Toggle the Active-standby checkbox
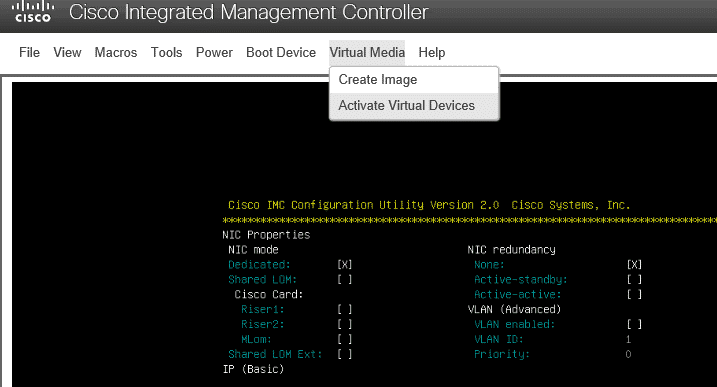Image resolution: width=717 pixels, height=387 pixels. point(634,280)
